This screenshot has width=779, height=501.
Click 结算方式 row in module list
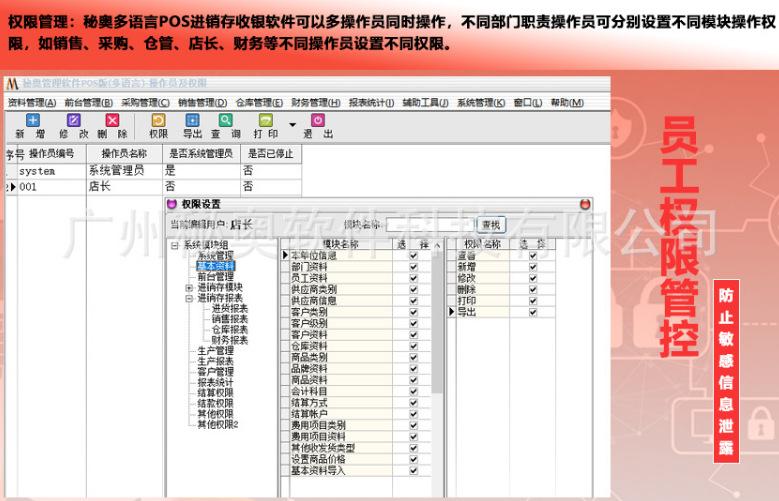(x=355, y=403)
